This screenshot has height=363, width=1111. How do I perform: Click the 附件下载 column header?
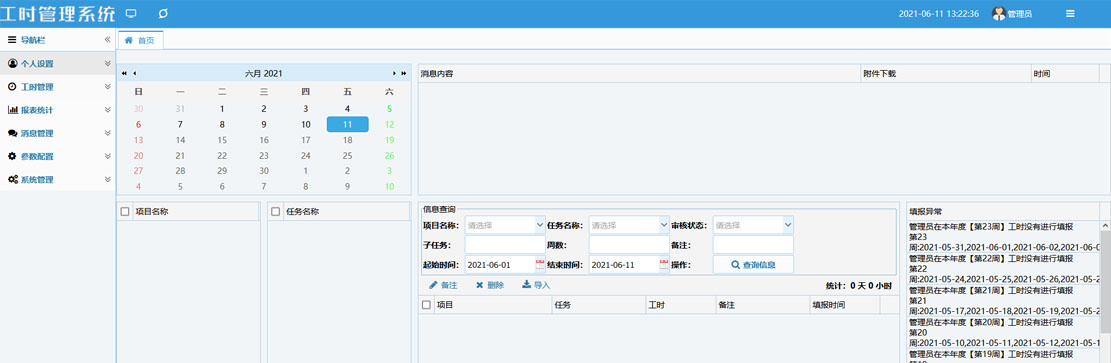tap(946, 73)
